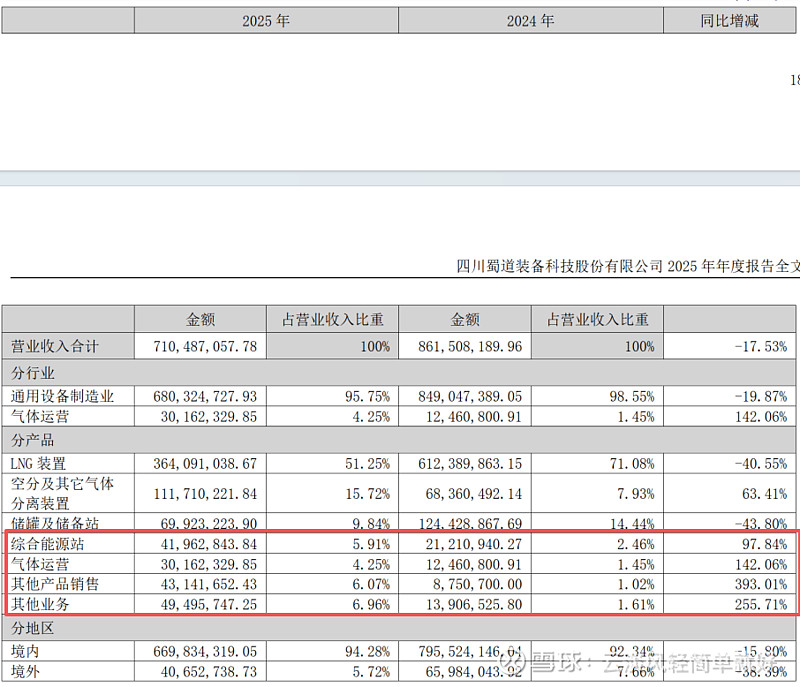Viewport: 800px width, 687px height.
Task: Select the 通用设备制造业 row label
Action: [62, 396]
